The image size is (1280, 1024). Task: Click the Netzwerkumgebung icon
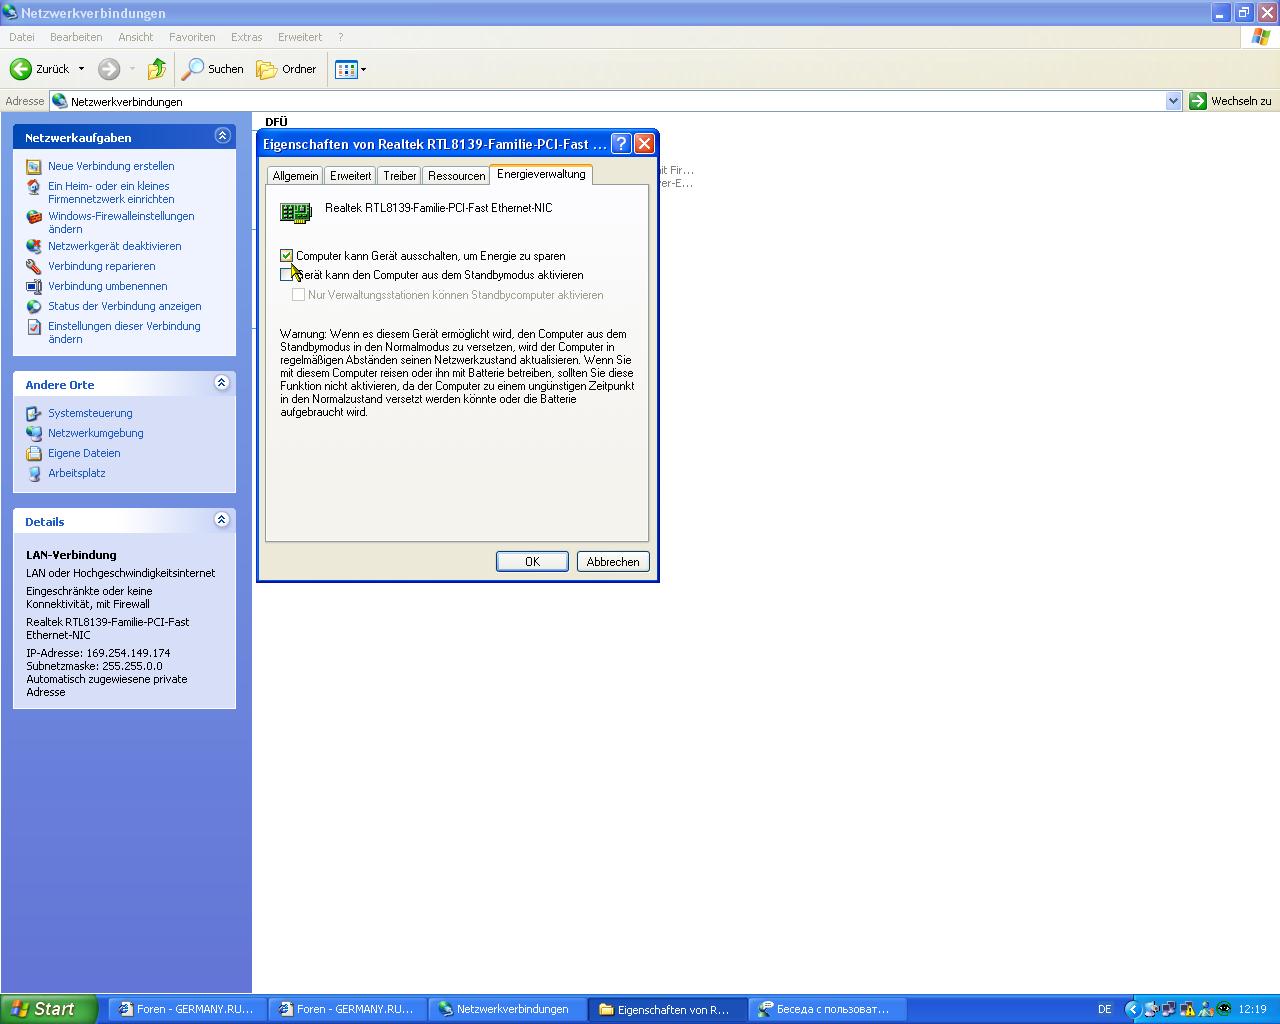34,433
